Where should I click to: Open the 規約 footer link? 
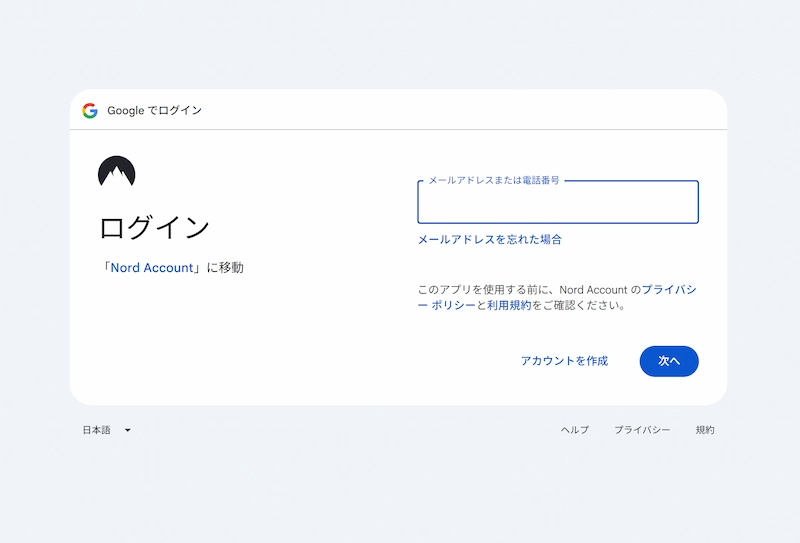pos(705,430)
